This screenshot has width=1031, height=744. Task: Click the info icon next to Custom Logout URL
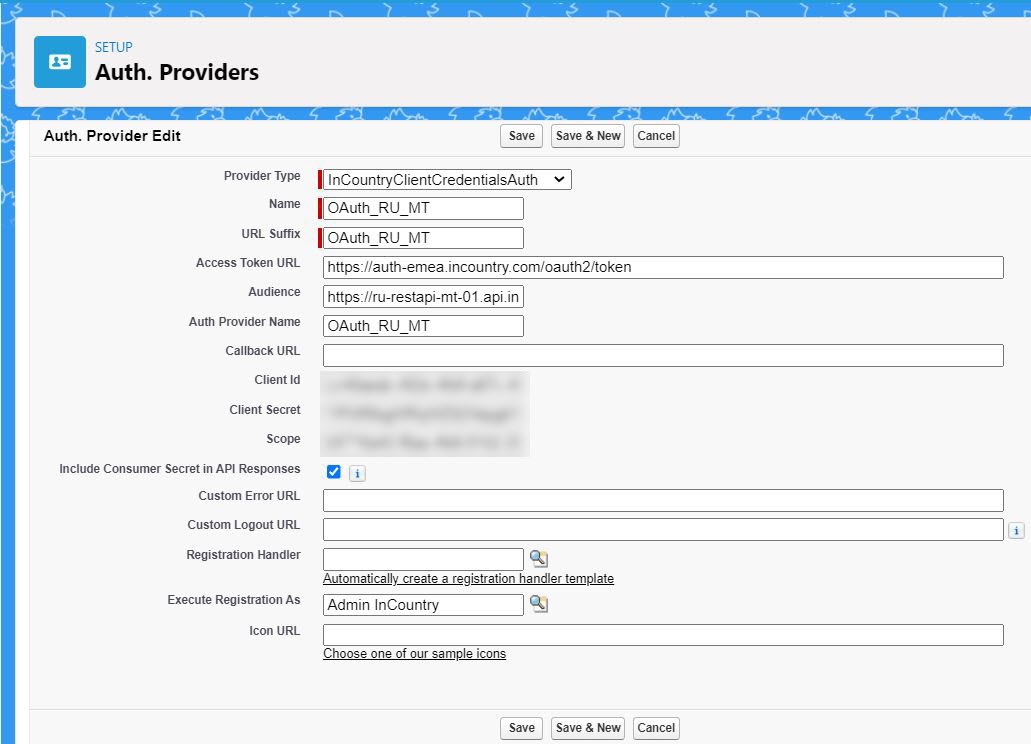[x=1017, y=529]
